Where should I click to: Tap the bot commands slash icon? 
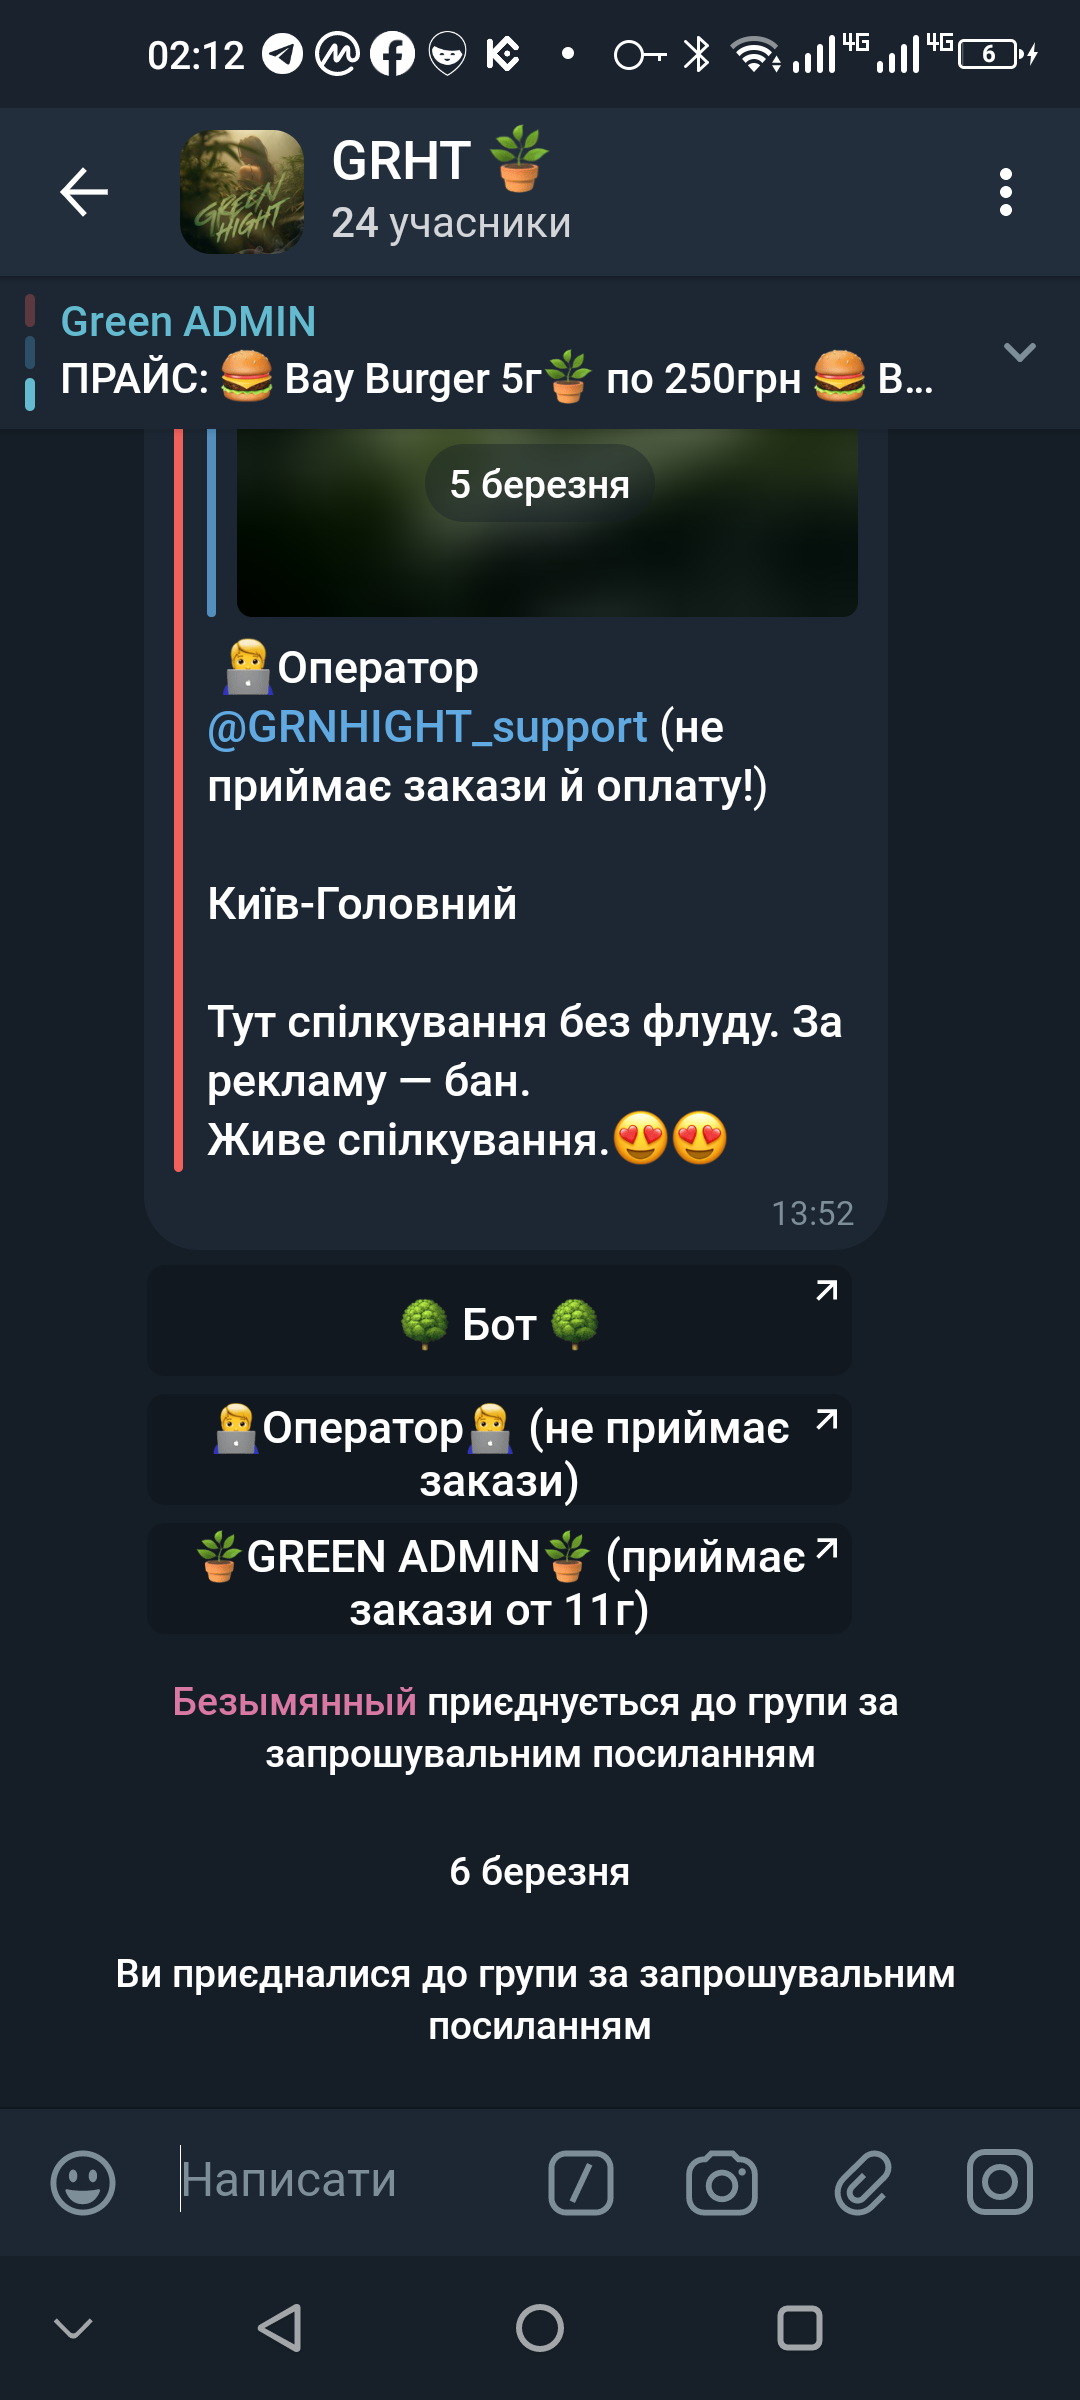581,2182
